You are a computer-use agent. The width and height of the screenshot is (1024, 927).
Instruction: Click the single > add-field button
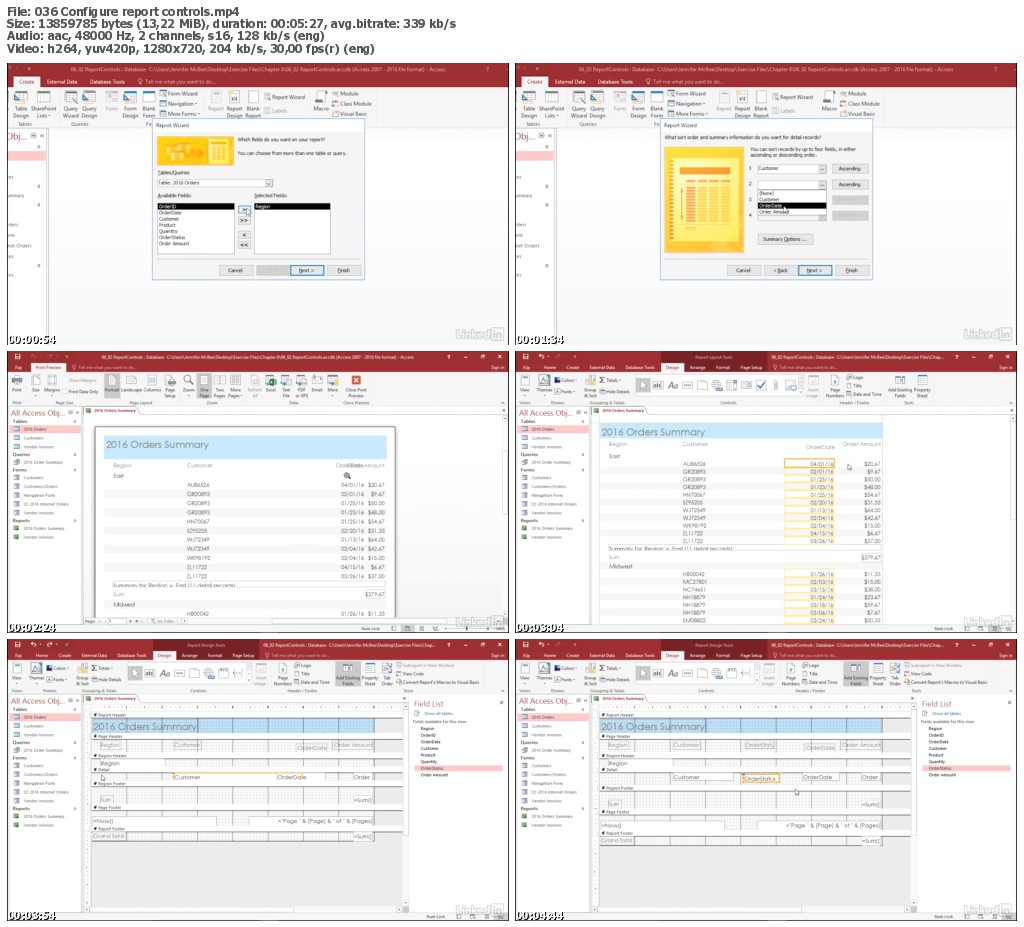tap(244, 210)
